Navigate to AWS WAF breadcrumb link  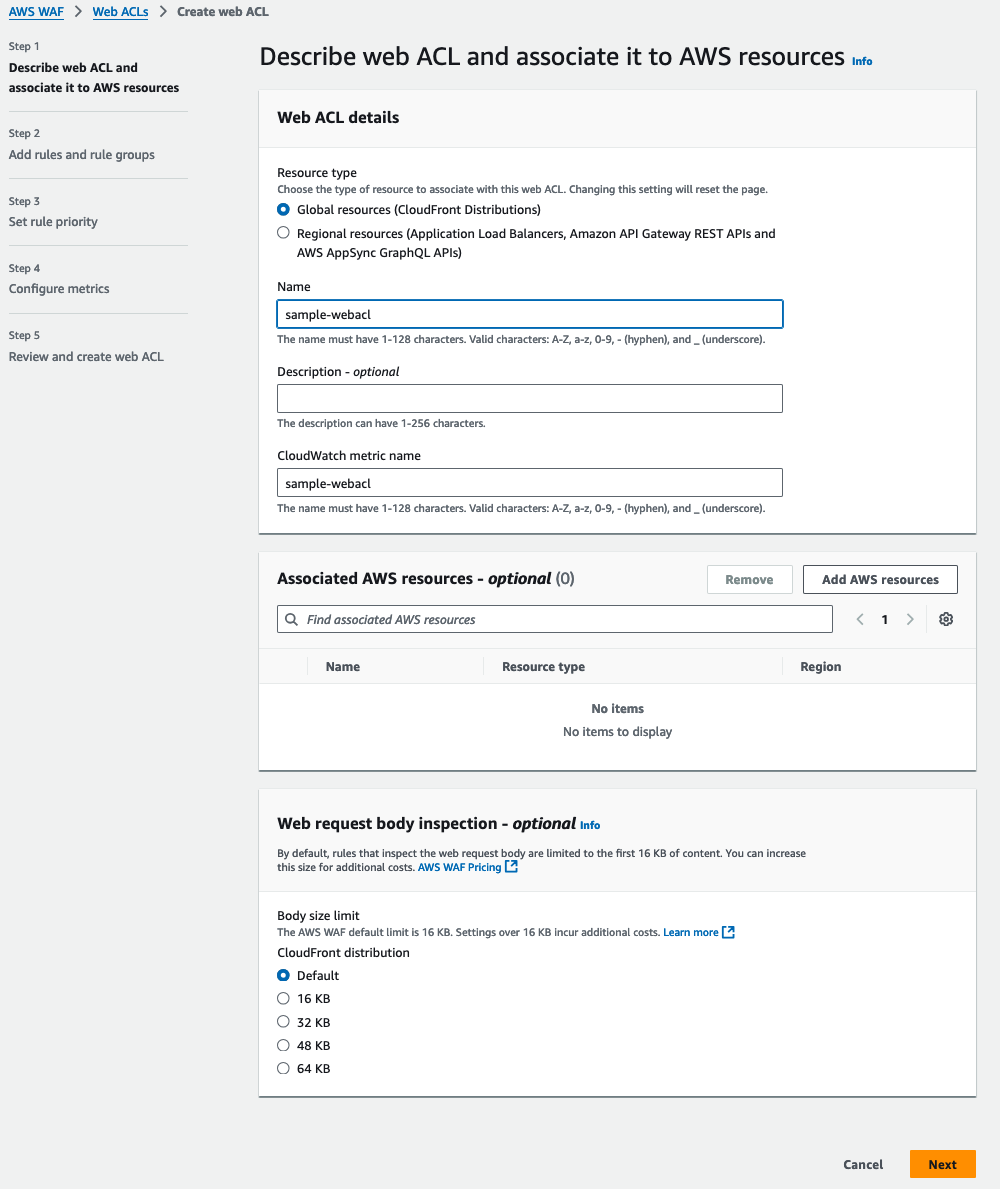[36, 12]
